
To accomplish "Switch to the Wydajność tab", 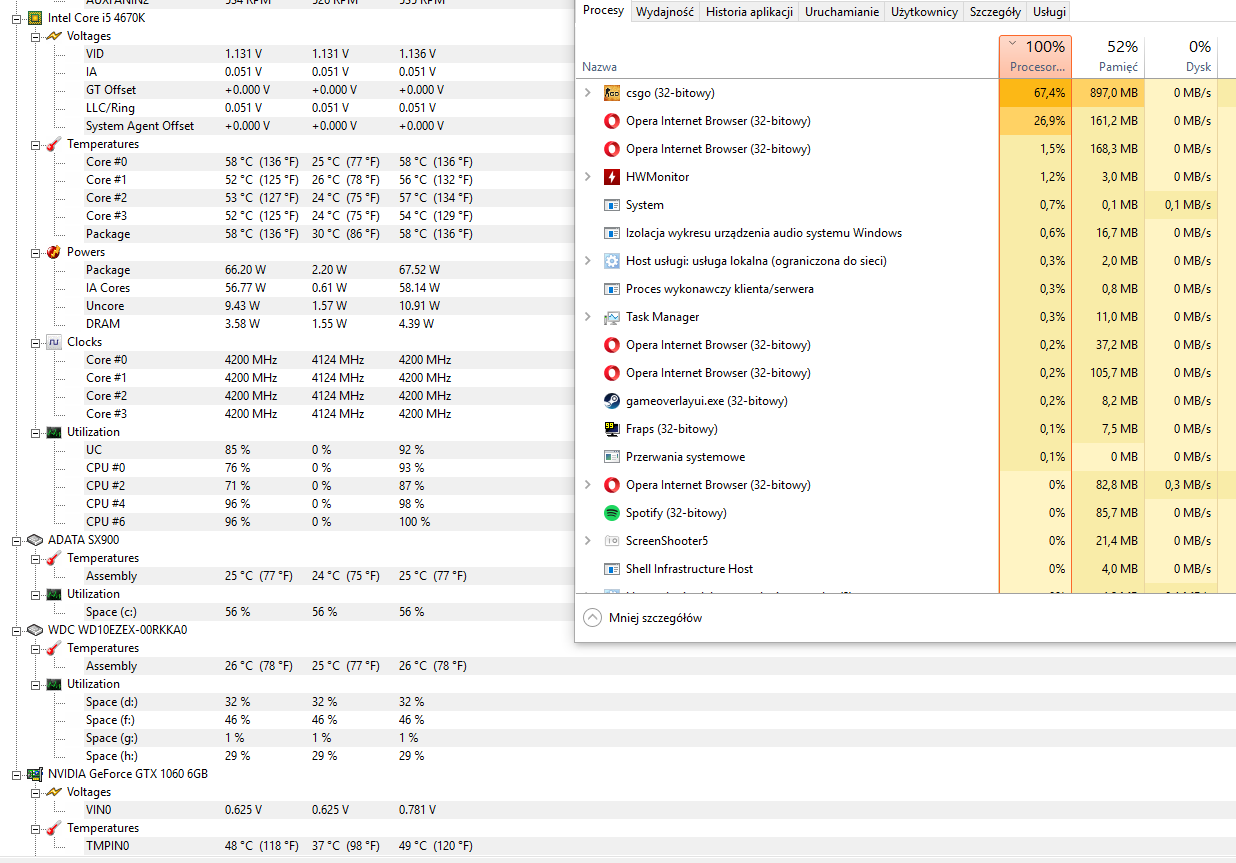I will pos(665,12).
